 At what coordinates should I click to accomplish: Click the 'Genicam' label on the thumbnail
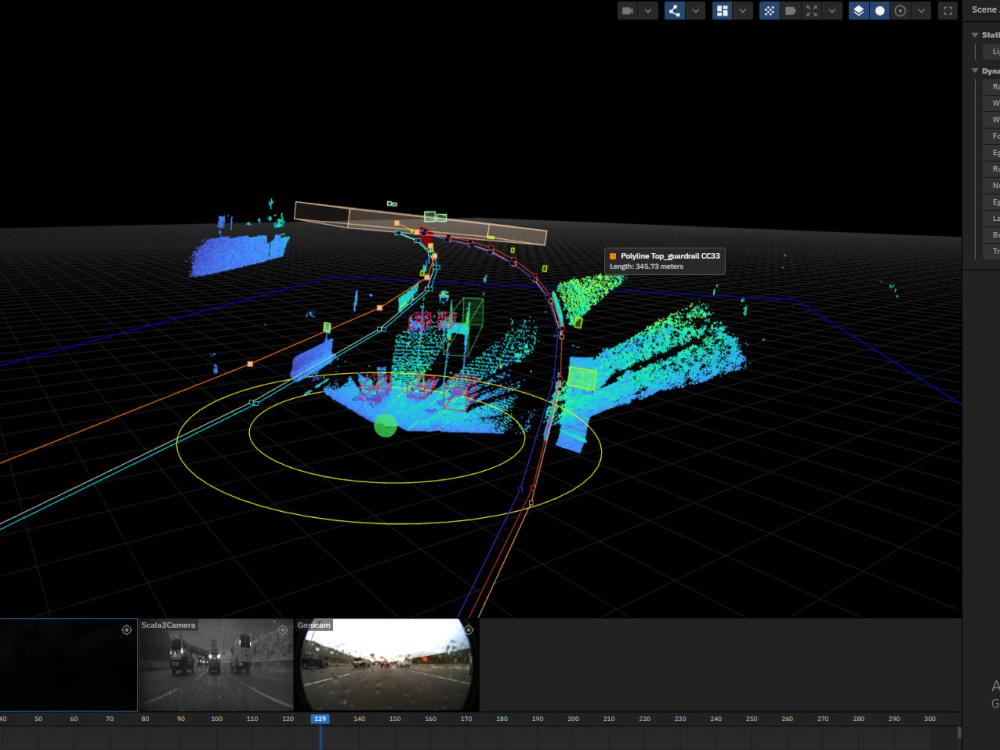point(314,625)
